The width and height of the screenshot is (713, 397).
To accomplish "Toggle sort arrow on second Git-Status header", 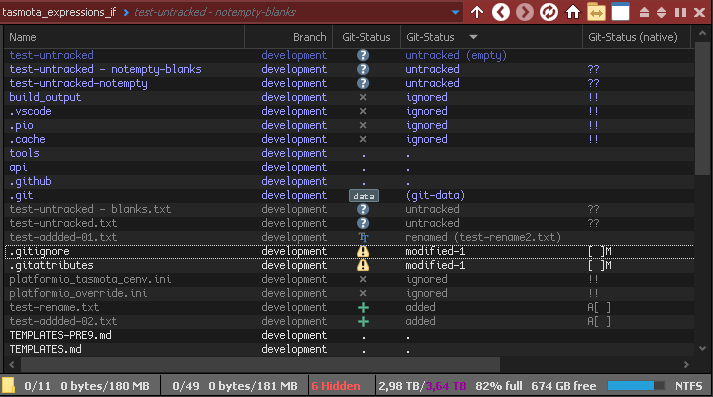I will tap(473, 37).
